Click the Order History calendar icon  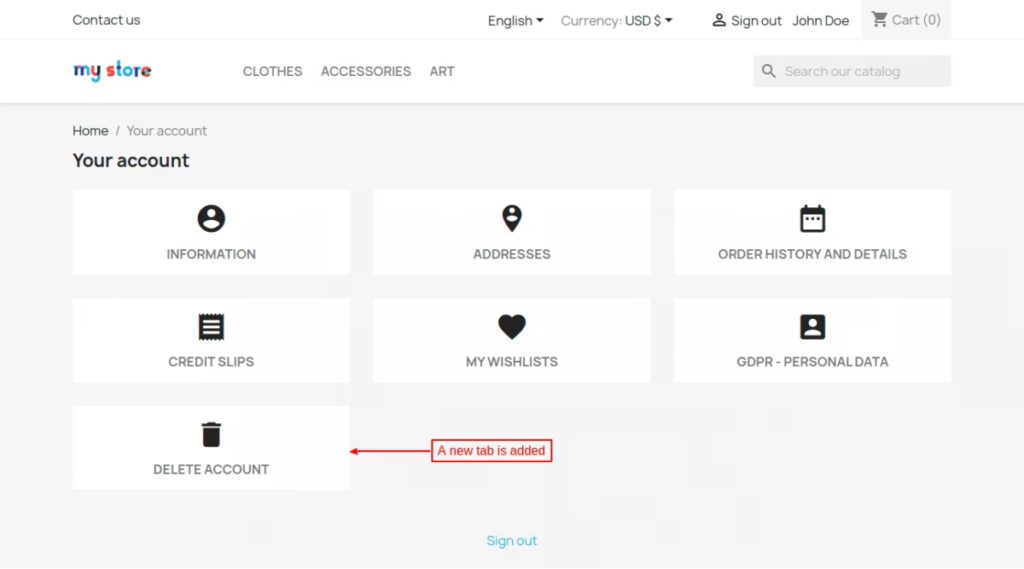(x=812, y=219)
